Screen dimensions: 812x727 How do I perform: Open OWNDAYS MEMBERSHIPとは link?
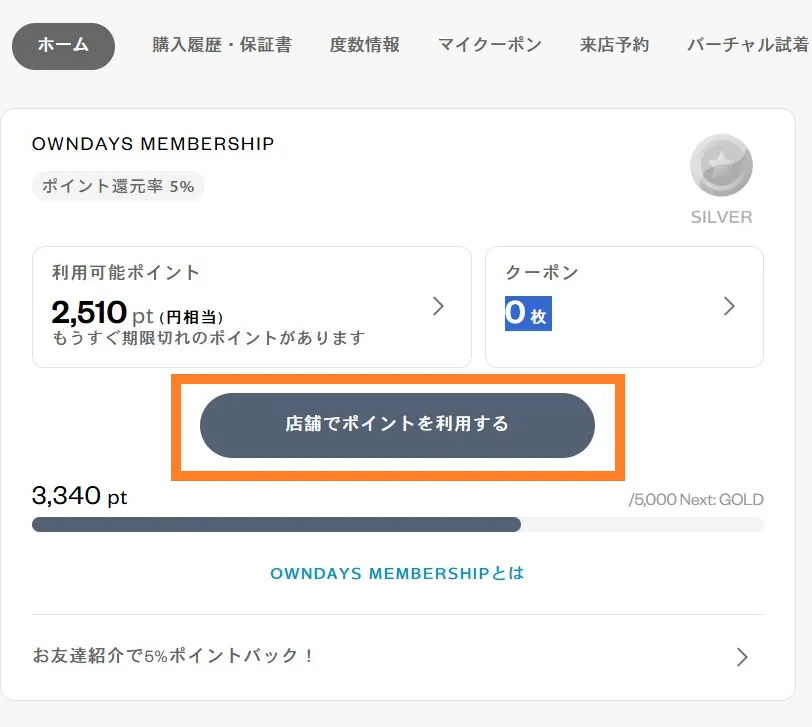coord(397,573)
